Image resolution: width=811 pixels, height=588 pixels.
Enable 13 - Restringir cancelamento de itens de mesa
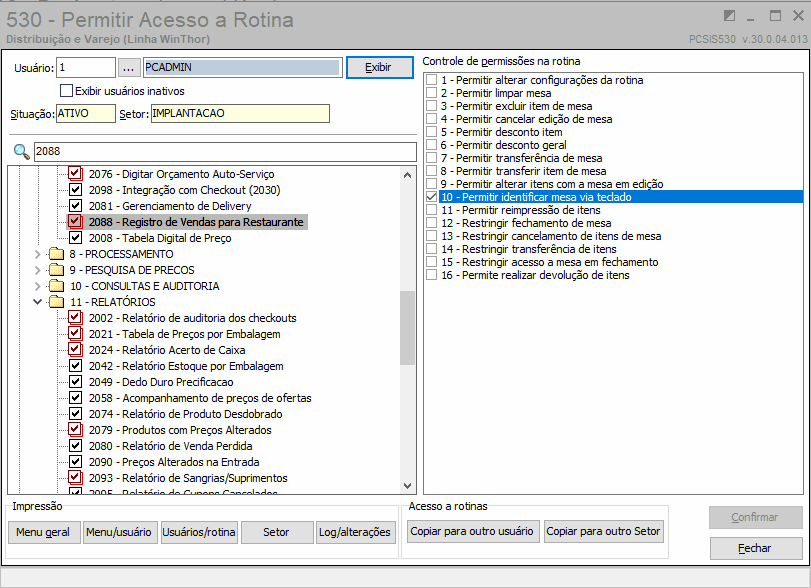pos(431,236)
